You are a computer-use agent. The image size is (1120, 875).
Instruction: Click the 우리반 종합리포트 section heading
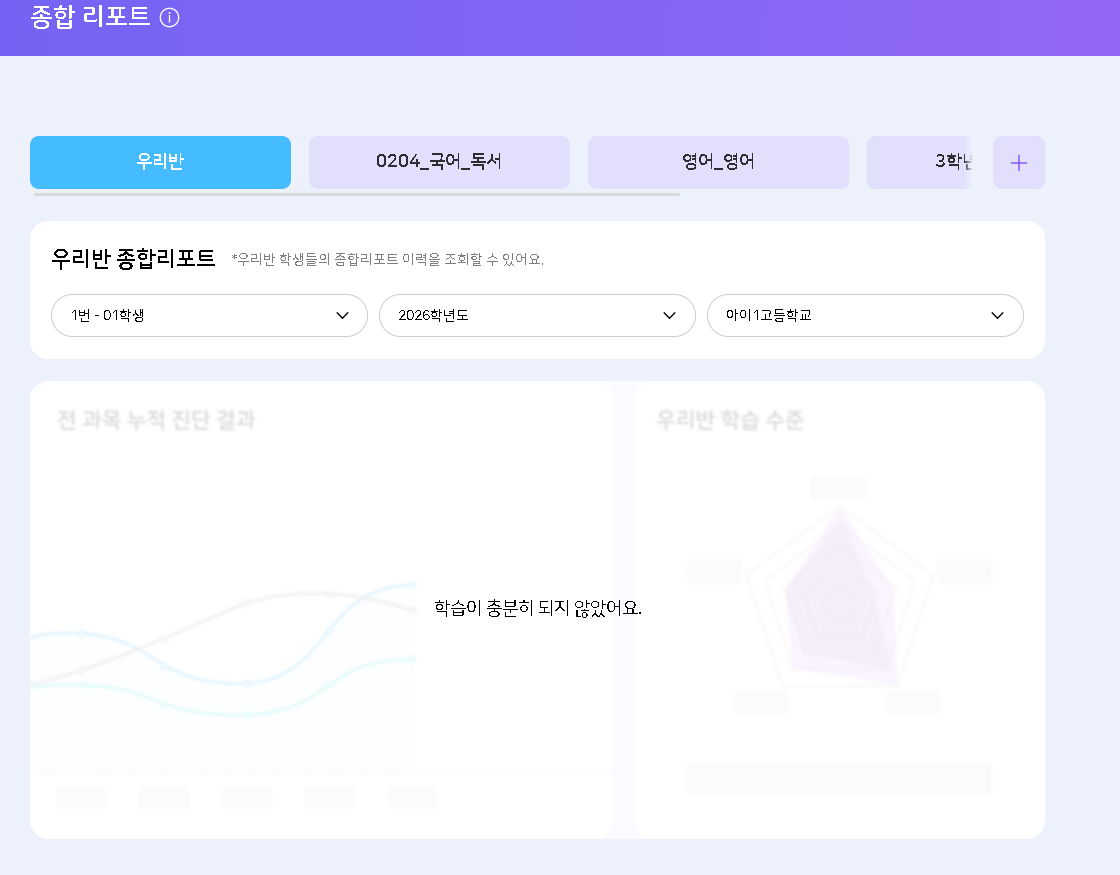[133, 258]
